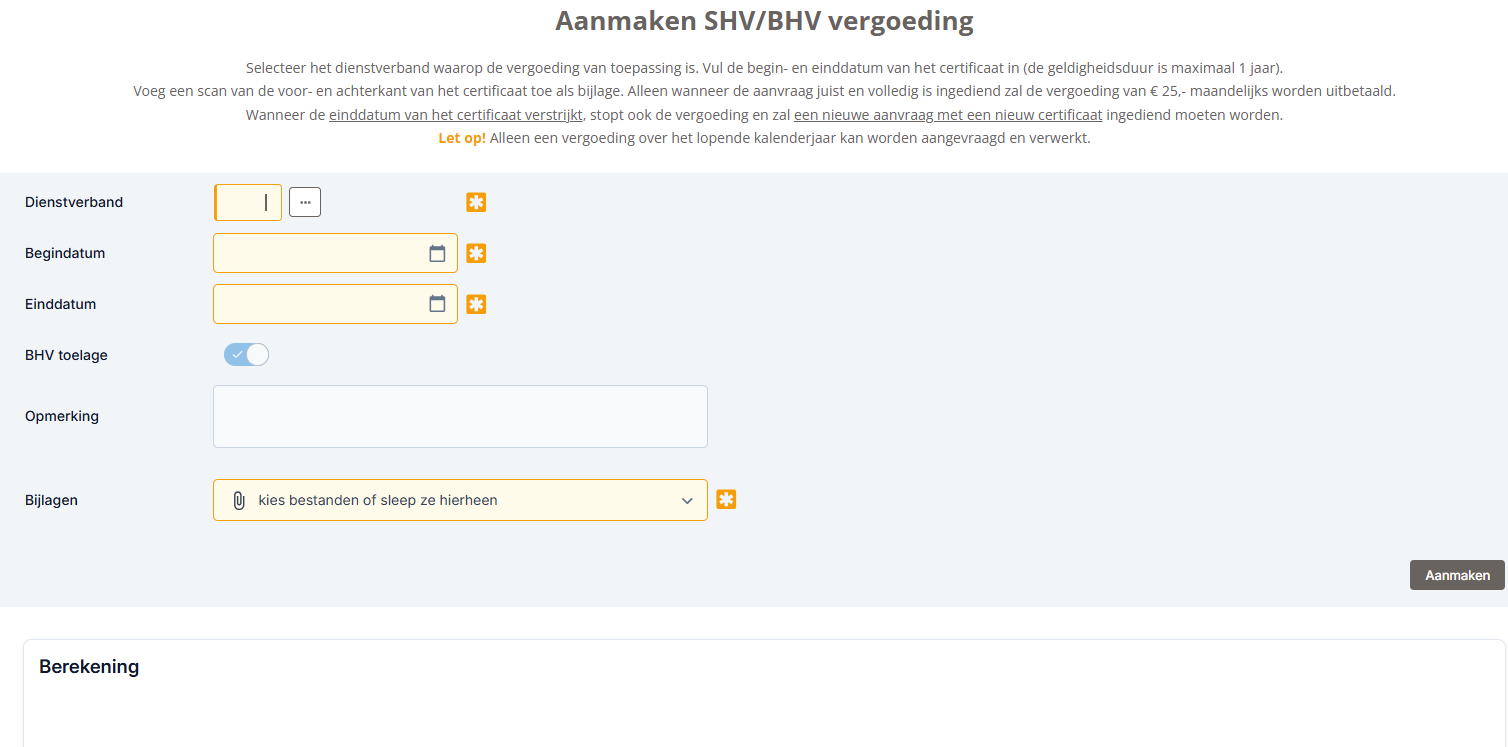Click the required asterisk beside Dienstverband

click(x=476, y=203)
